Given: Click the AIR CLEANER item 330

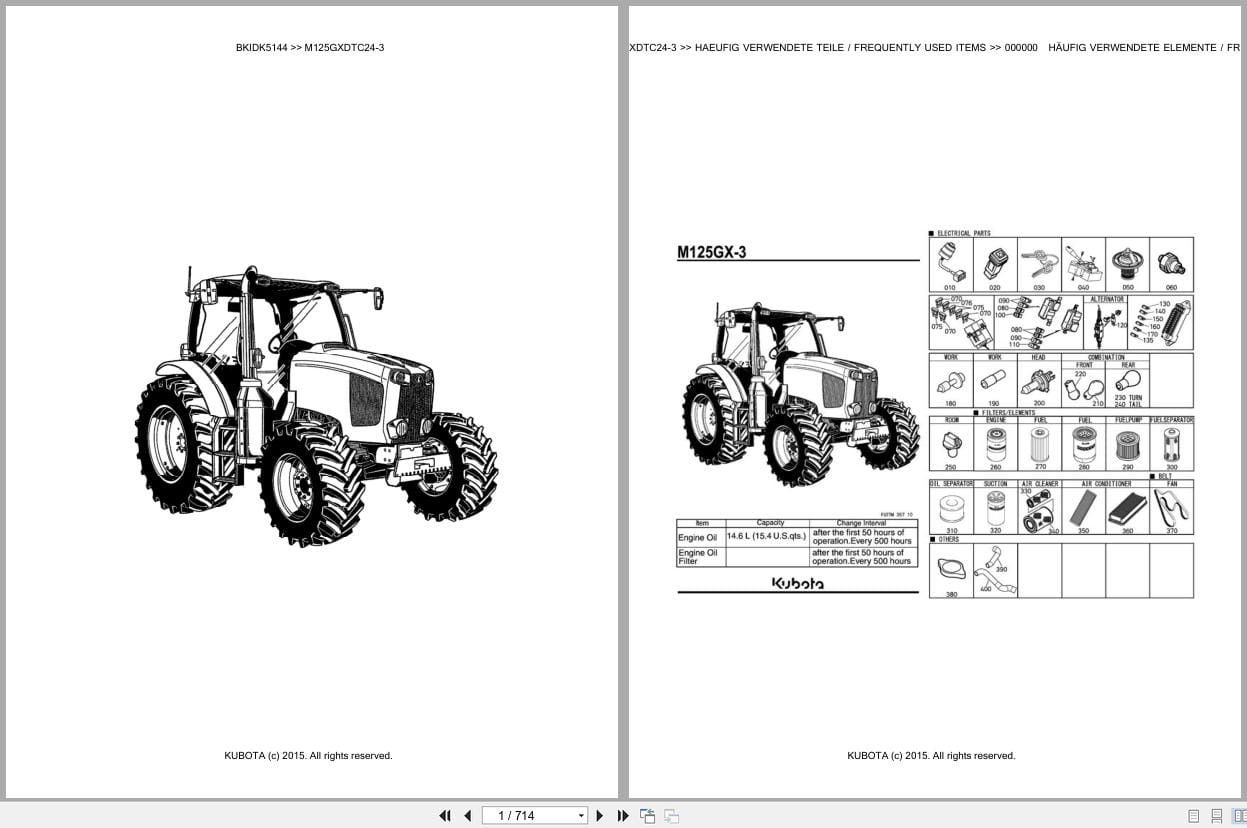Looking at the screenshot, I should [1039, 507].
